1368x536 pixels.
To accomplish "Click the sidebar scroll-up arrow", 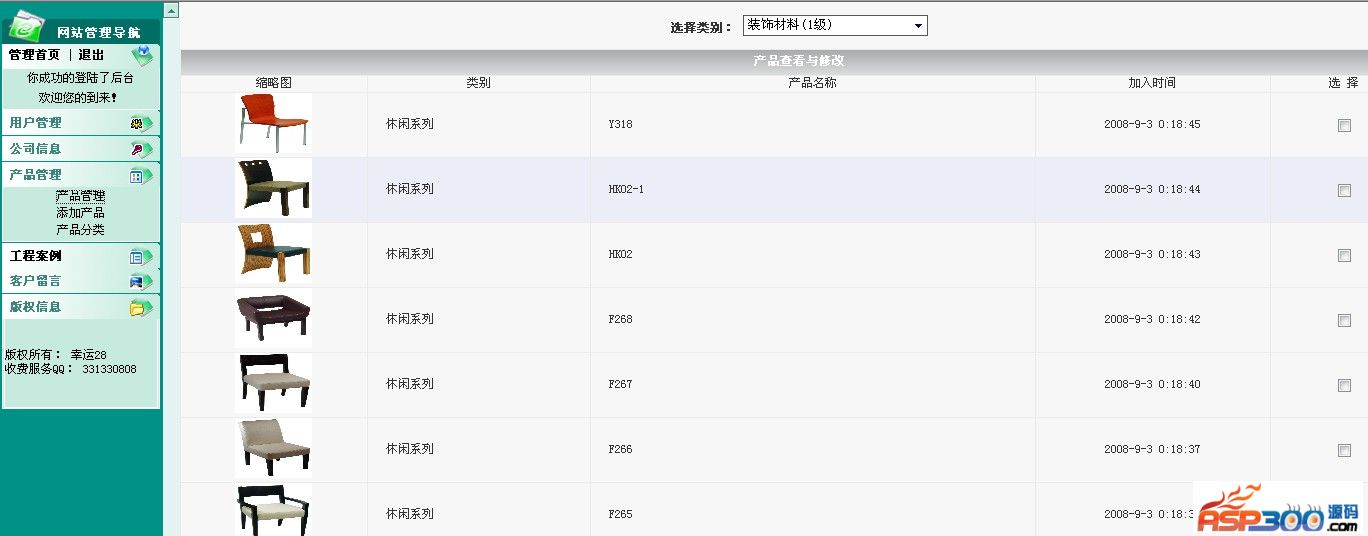I will pos(171,10).
